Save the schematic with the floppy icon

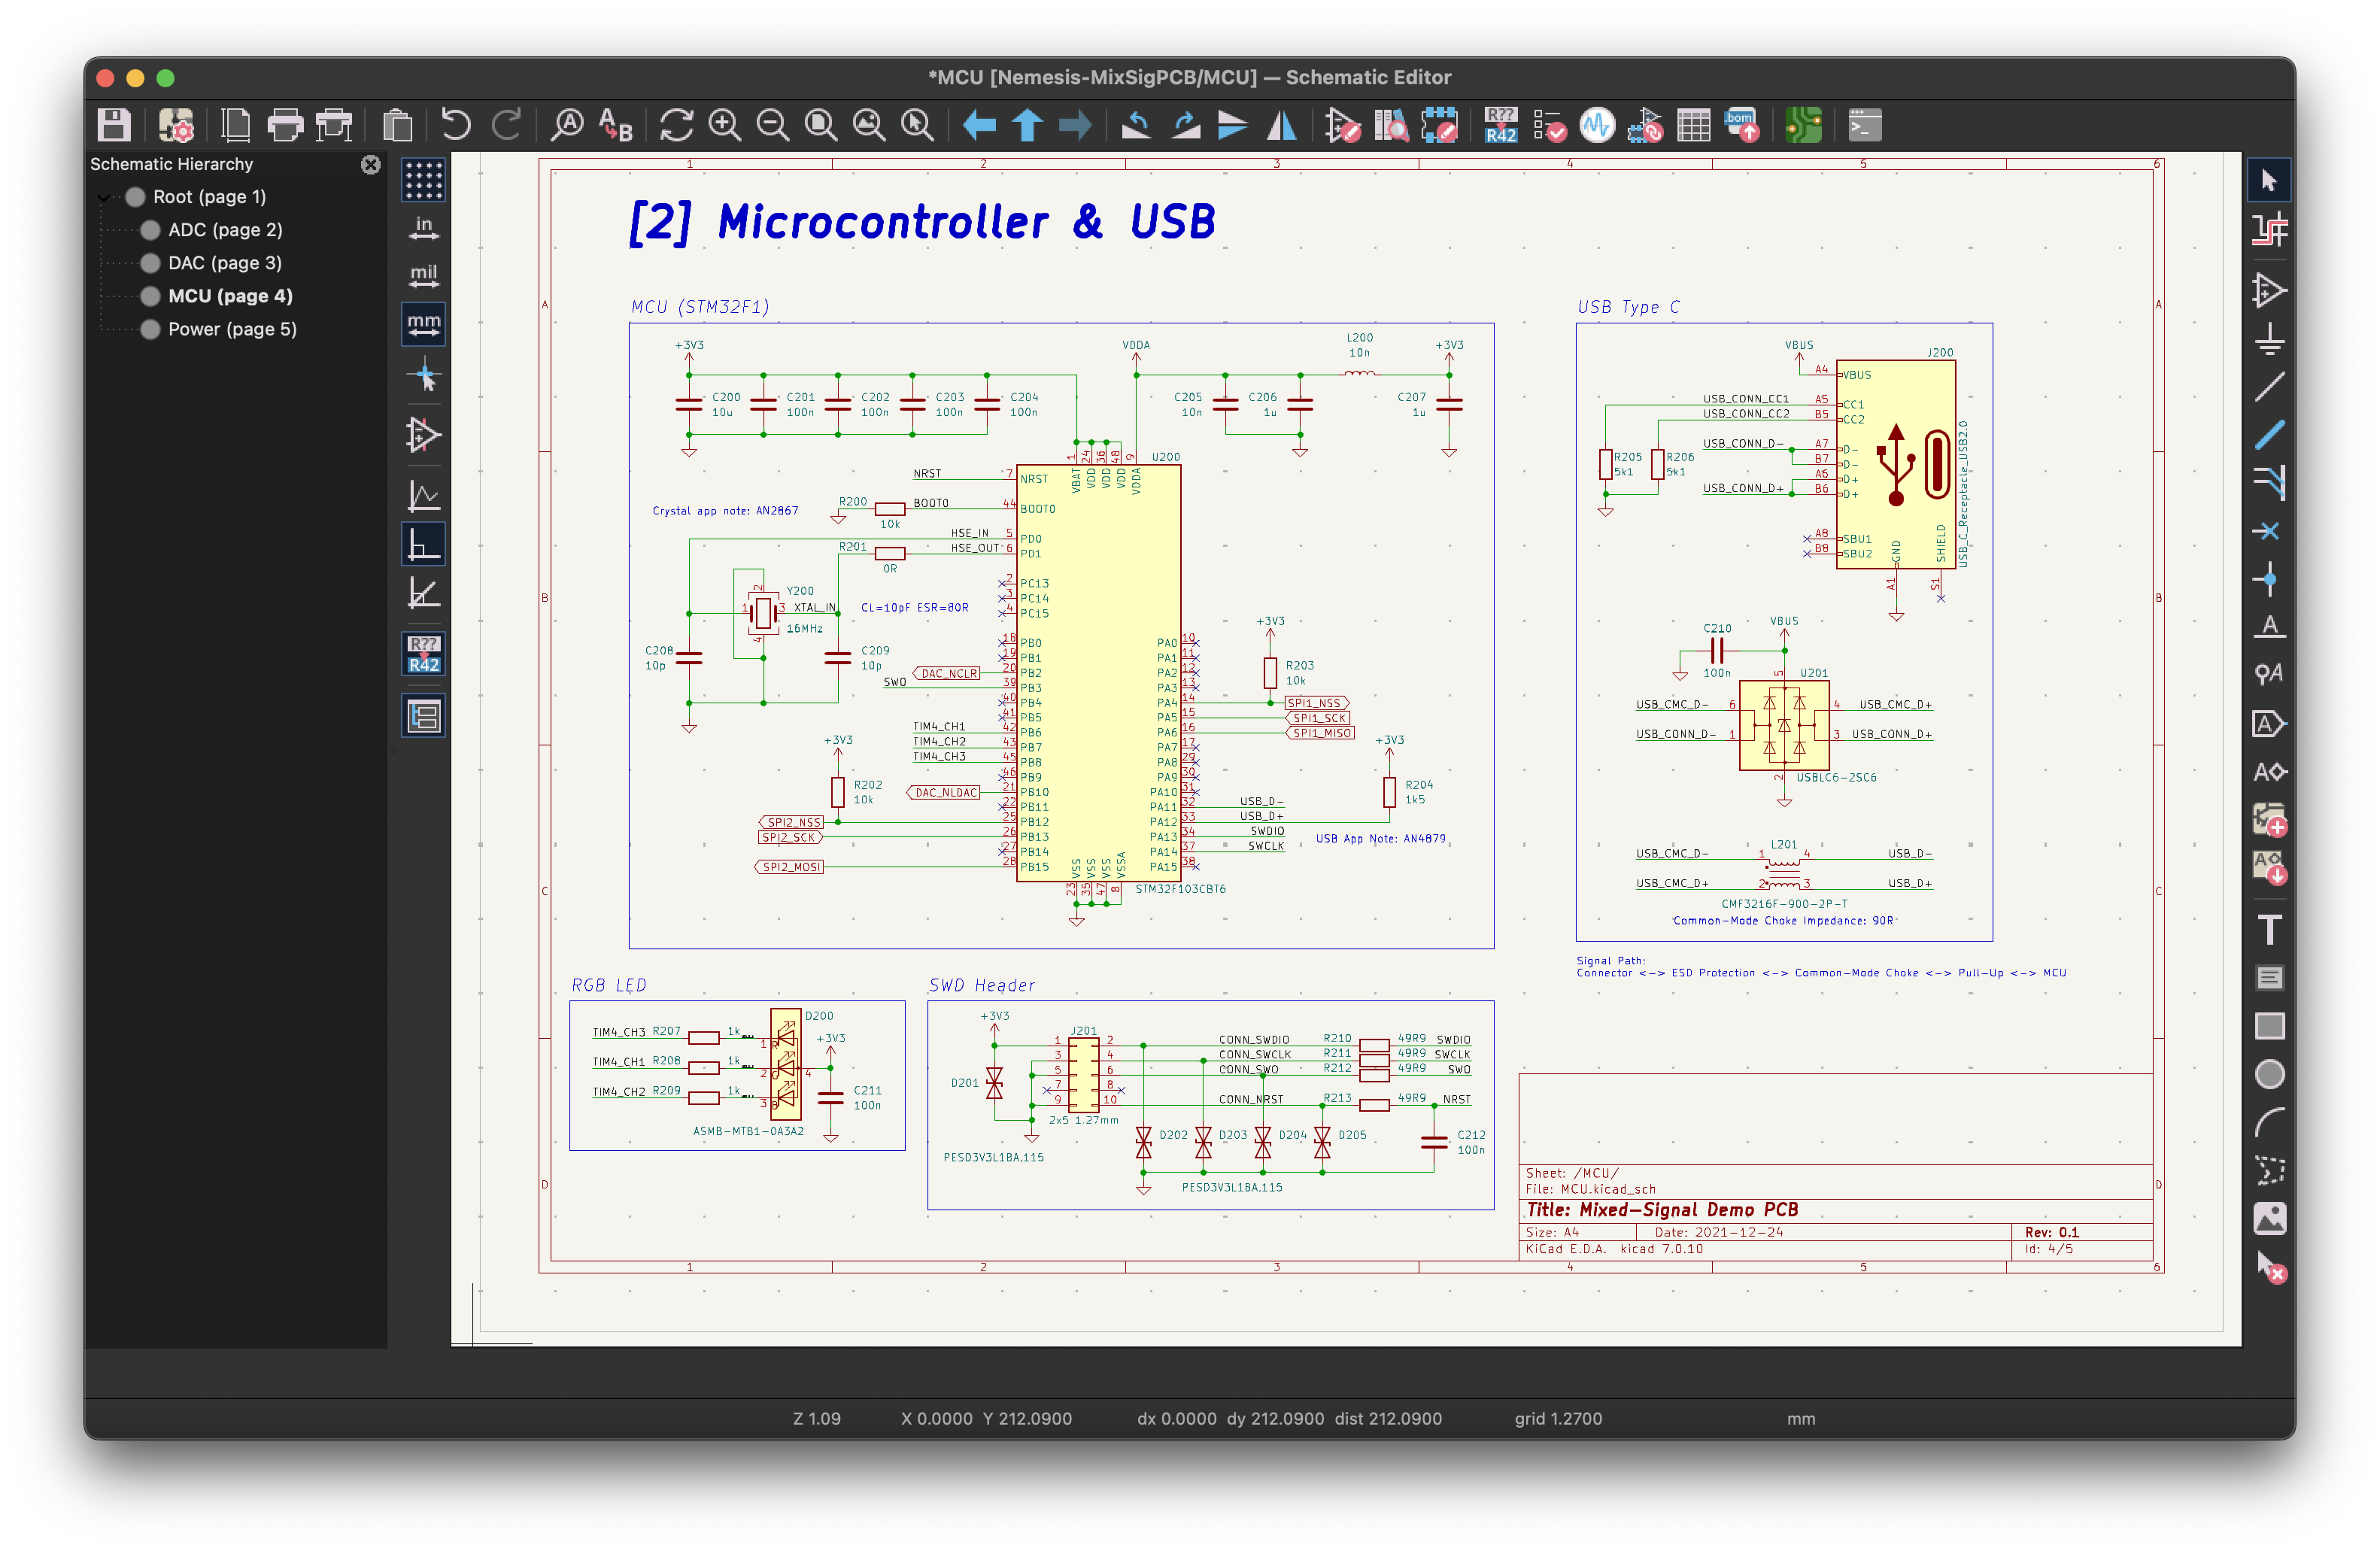[x=114, y=125]
